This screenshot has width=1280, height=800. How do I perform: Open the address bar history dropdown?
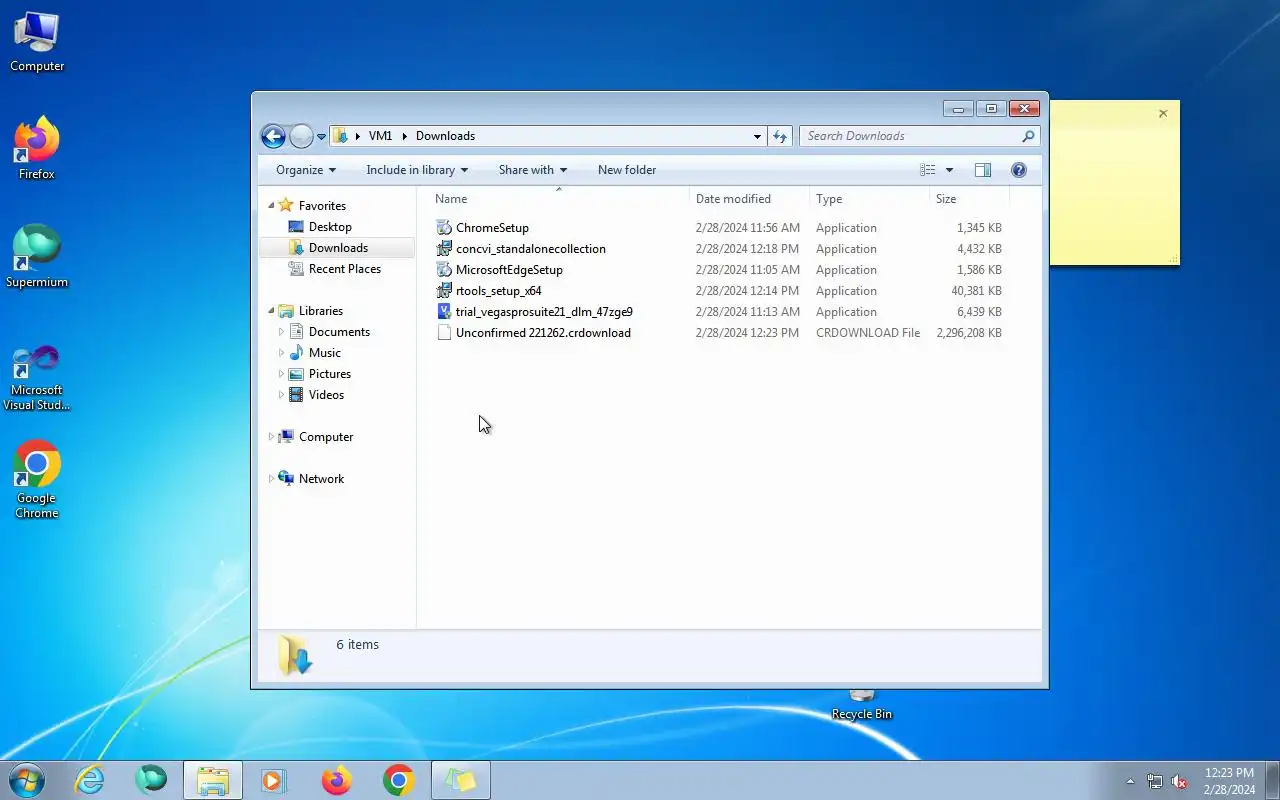(757, 136)
